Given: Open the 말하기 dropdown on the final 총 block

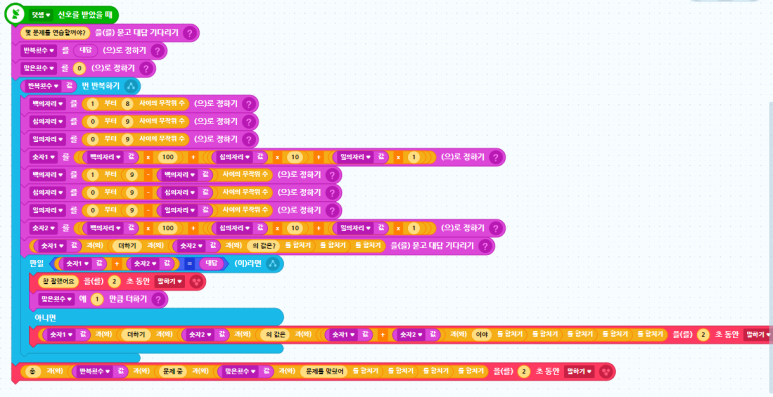Looking at the screenshot, I should tap(579, 371).
